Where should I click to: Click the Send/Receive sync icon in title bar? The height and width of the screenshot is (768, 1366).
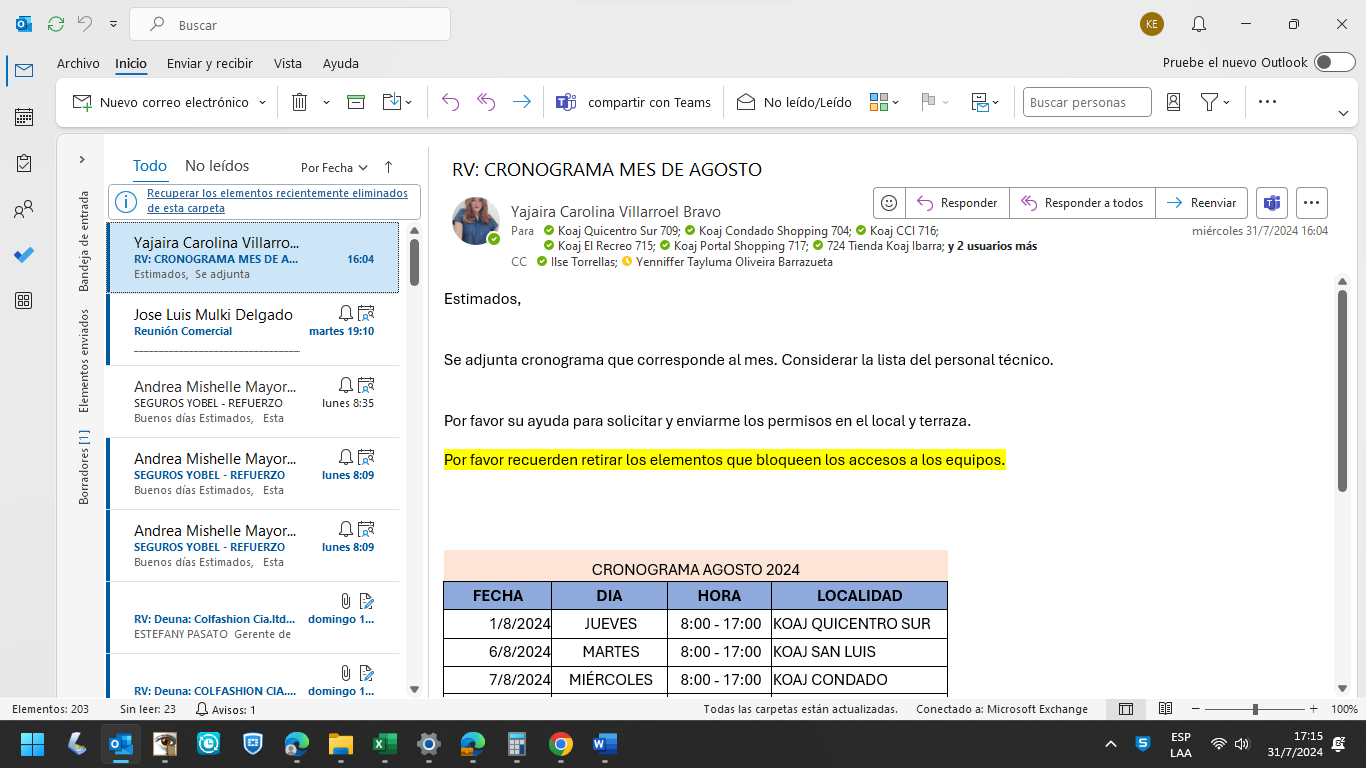click(56, 24)
